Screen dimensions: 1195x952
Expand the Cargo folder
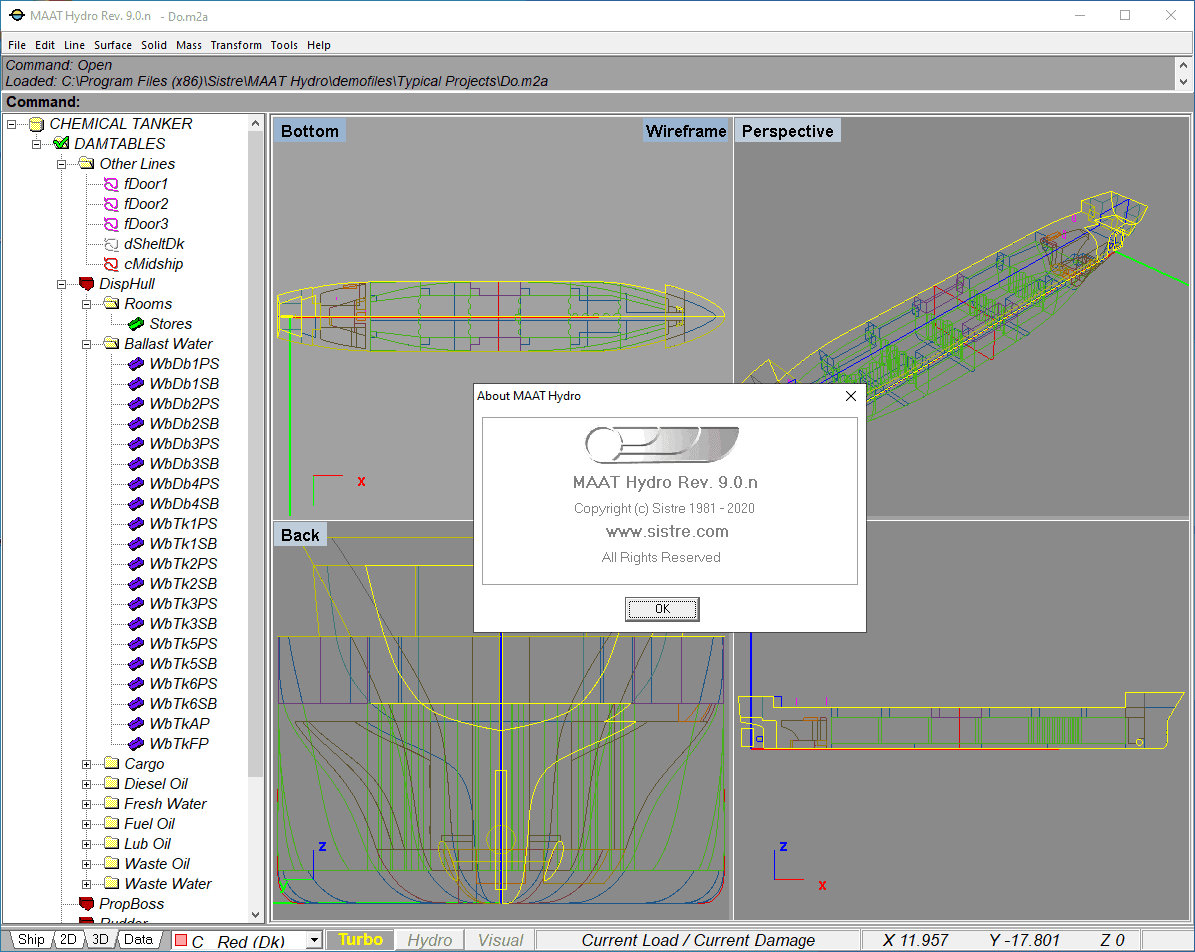87,764
